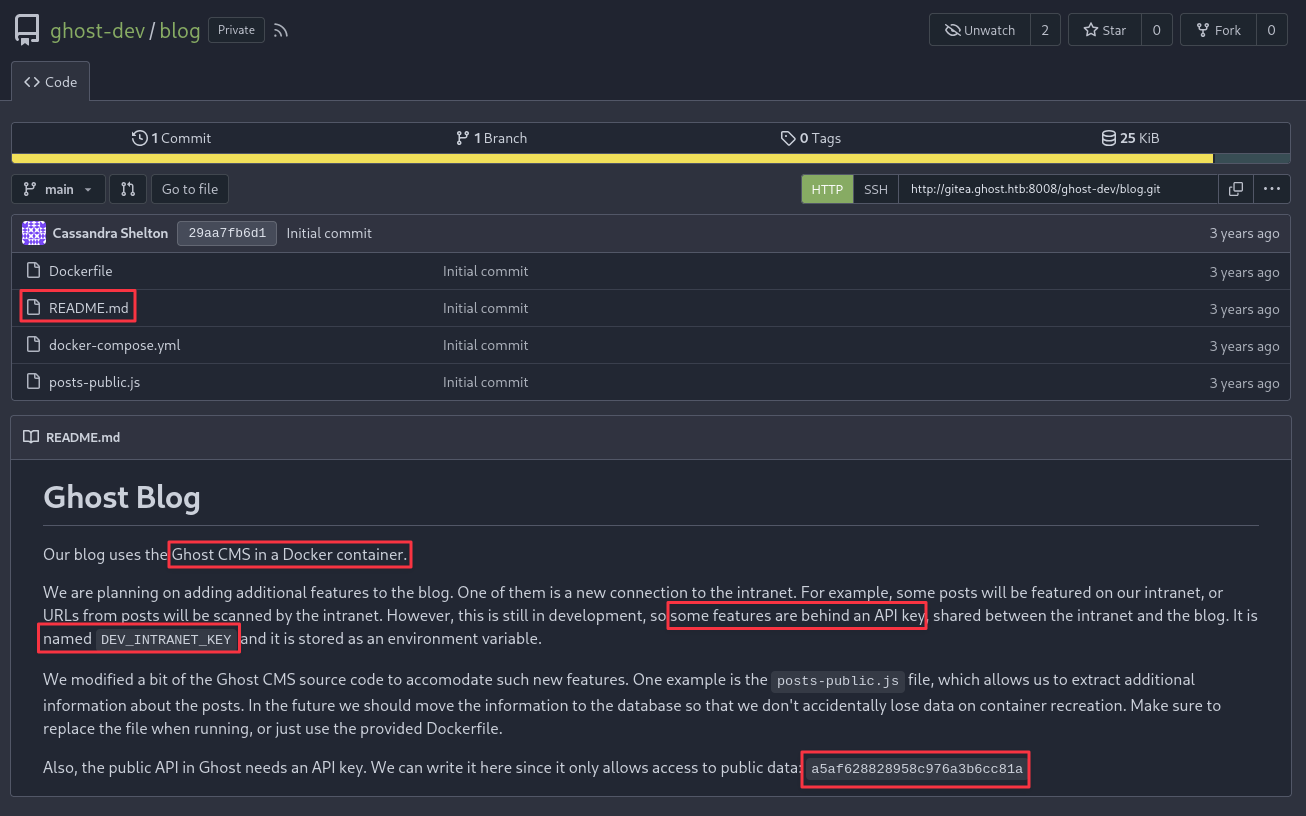Viewport: 1306px width, 816px height.
Task: Click the Ghost Blog heading
Action: pos(122,497)
